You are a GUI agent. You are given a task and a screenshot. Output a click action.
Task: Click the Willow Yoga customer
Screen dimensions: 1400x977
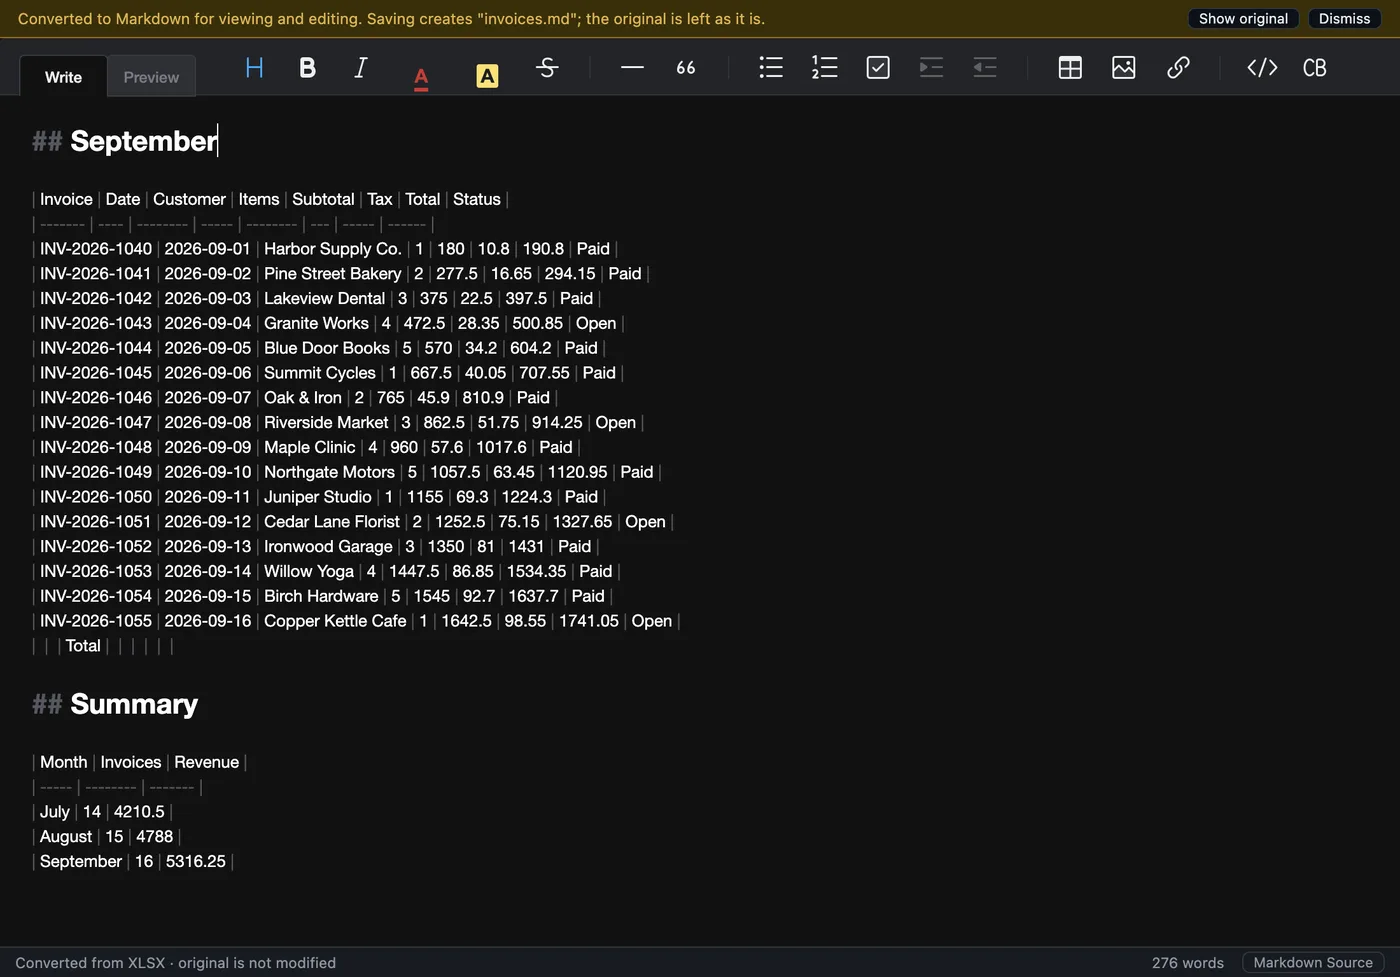pyautogui.click(x=309, y=572)
